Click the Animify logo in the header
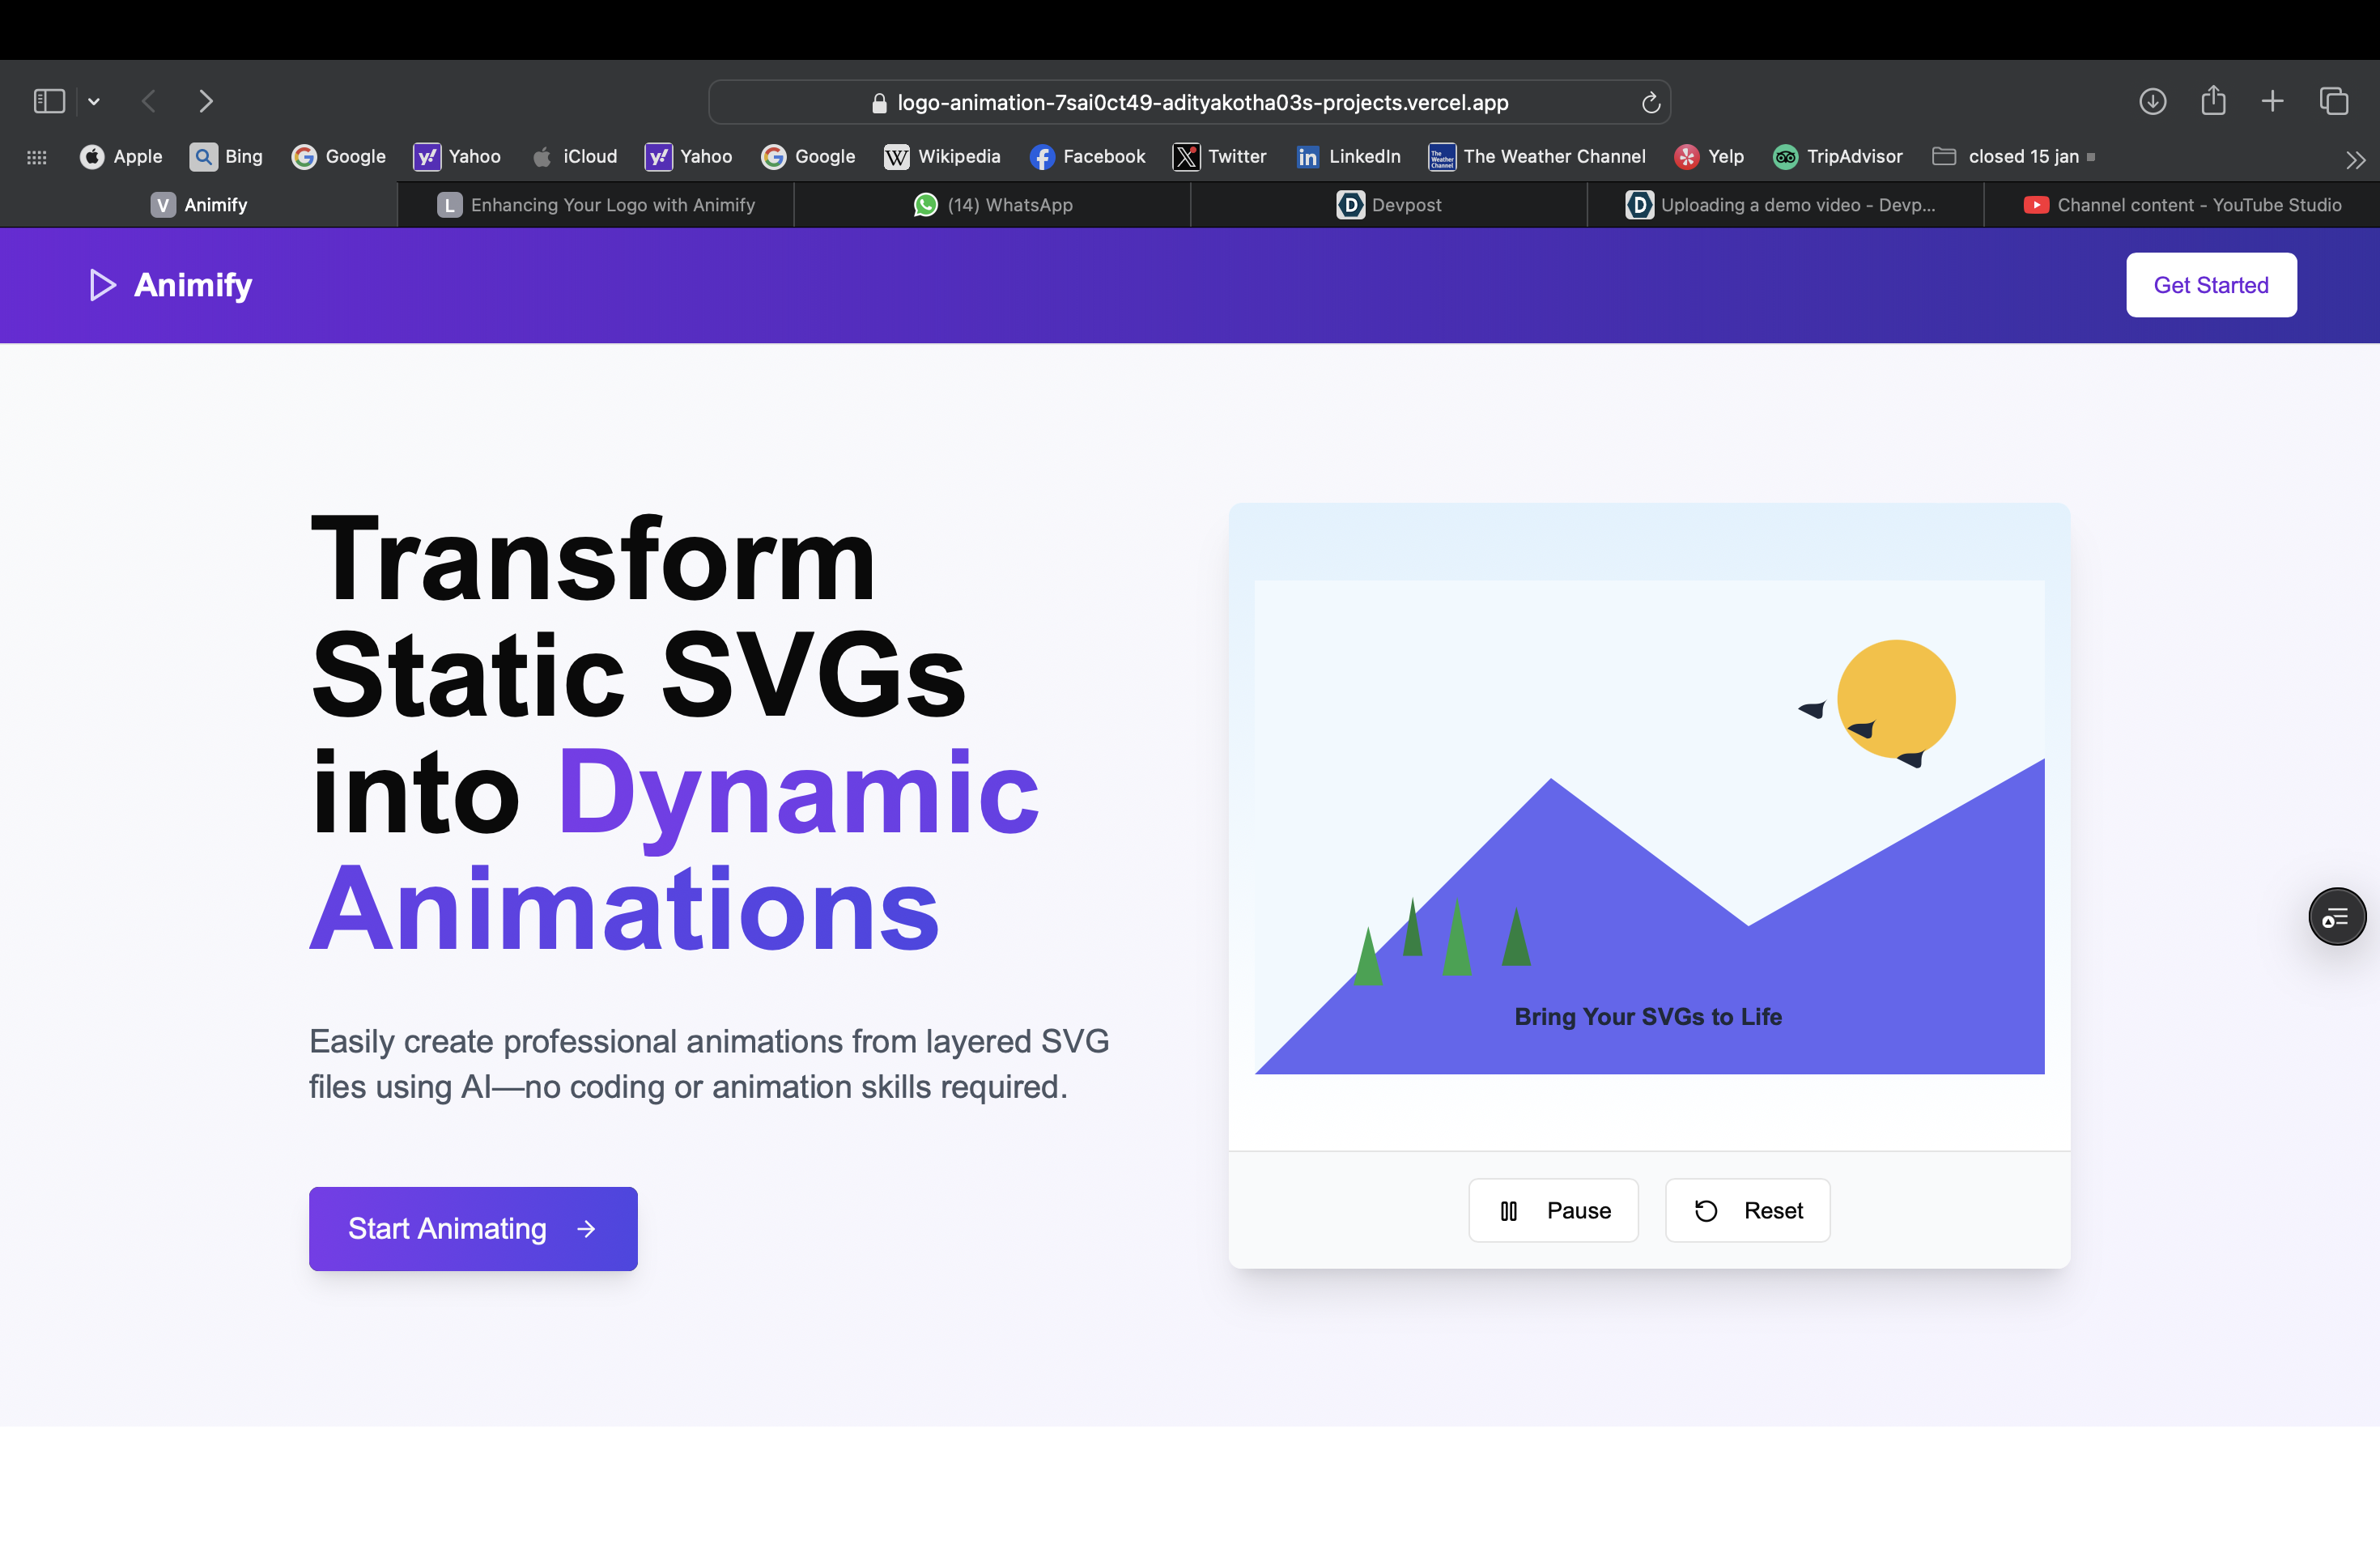This screenshot has height=1548, width=2380. (171, 285)
